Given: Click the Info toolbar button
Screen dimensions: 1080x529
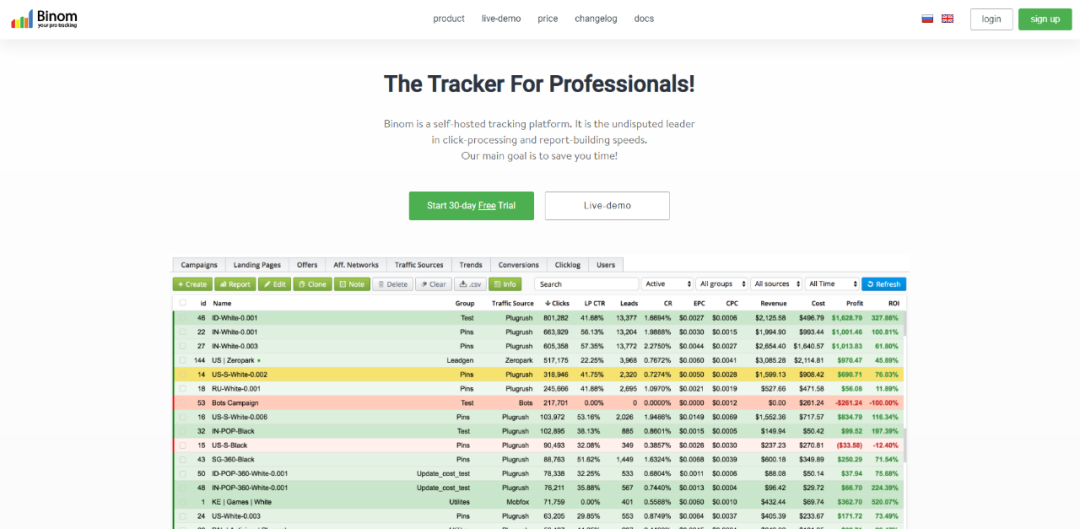Looking at the screenshot, I should [505, 284].
